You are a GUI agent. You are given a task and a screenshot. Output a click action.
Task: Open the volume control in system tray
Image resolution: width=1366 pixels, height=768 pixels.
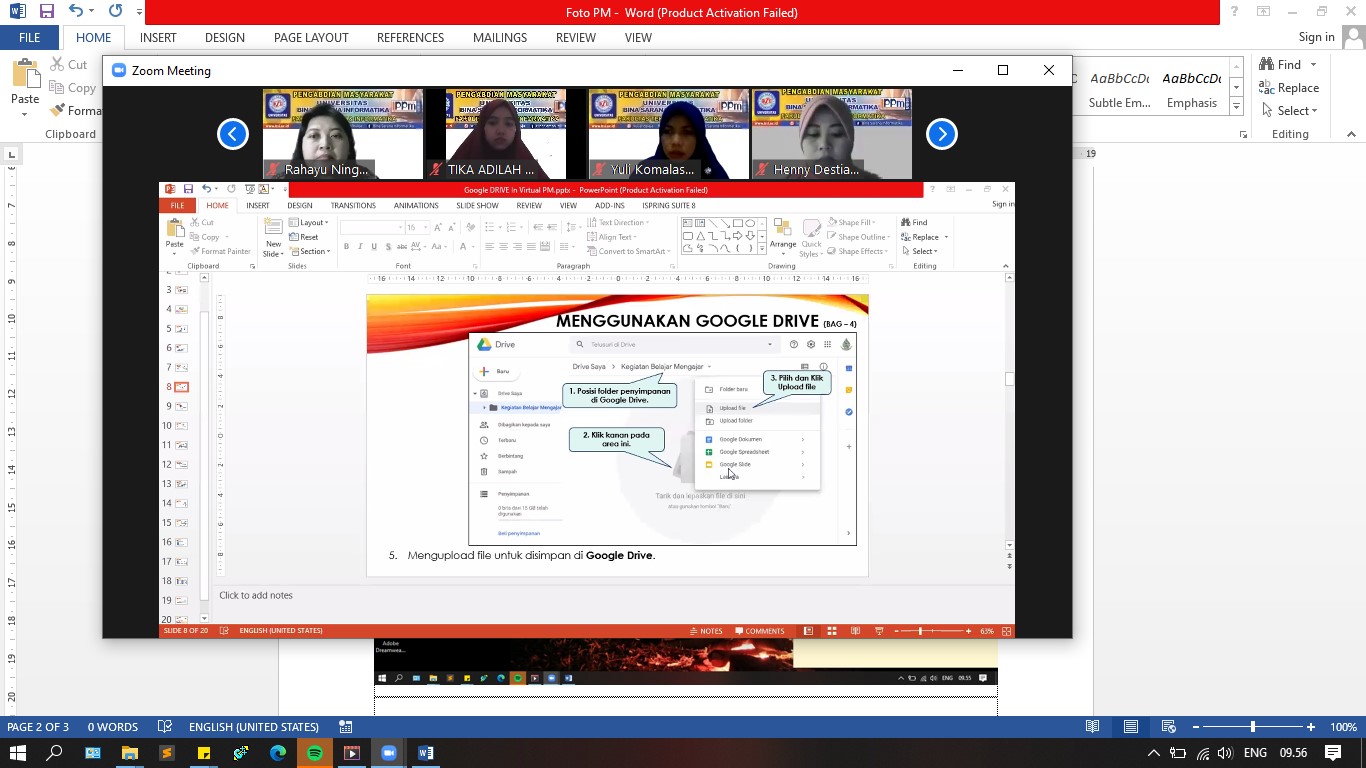coord(1225,753)
